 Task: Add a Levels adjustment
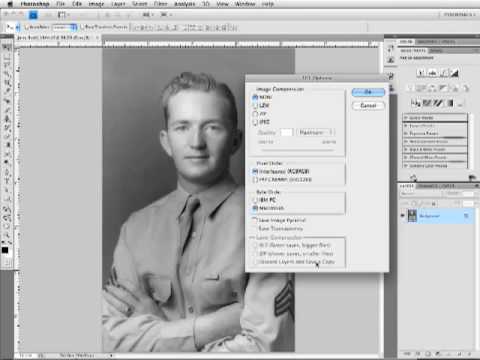[x=432, y=73]
